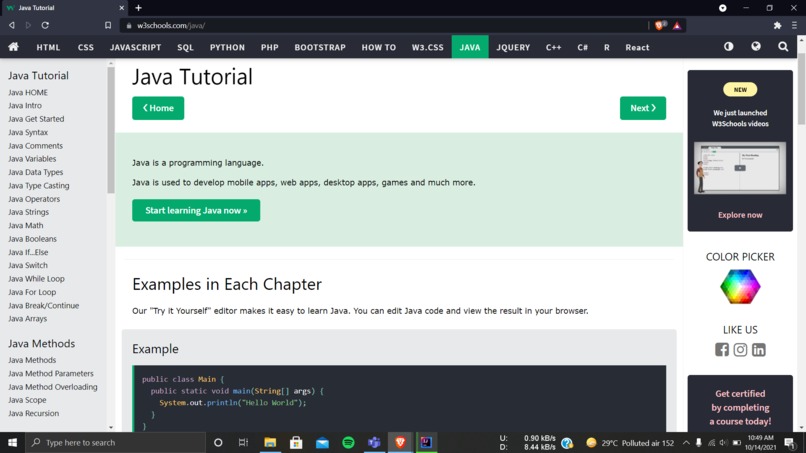Open the Java Variables sidebar link
Image resolution: width=806 pixels, height=453 pixels.
32,159
